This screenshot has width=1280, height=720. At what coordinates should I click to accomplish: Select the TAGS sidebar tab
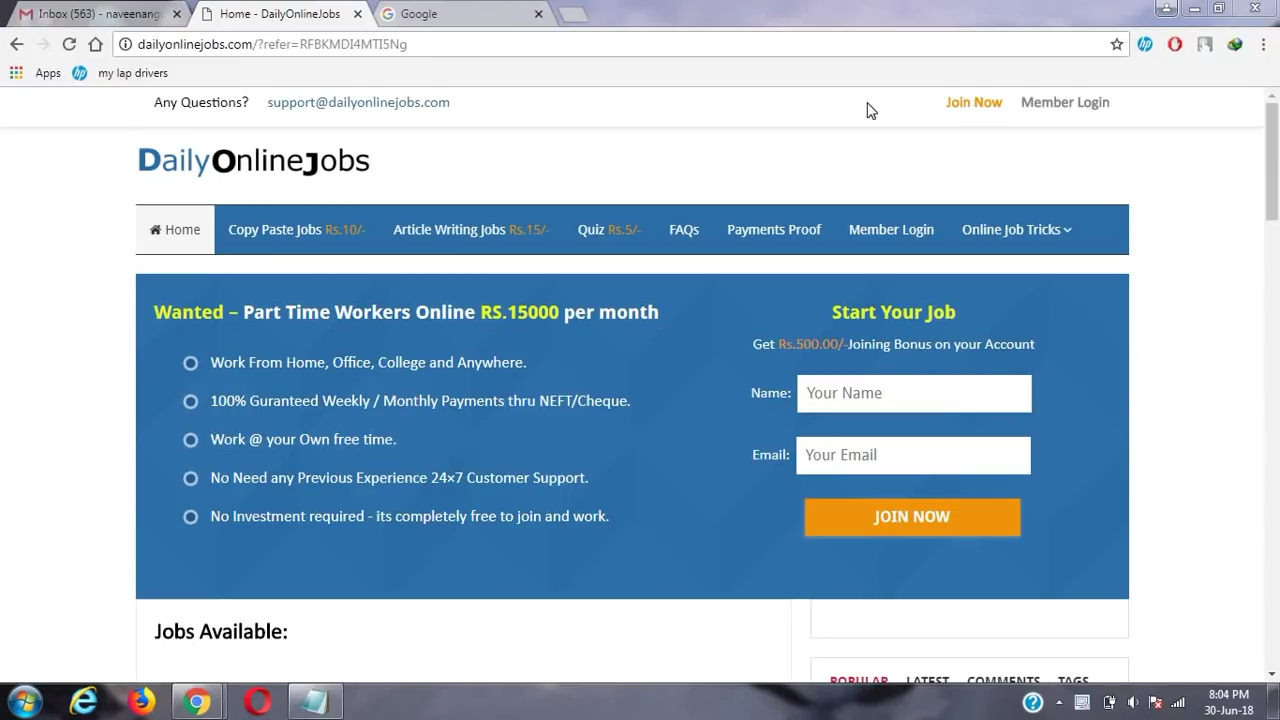pos(1073,680)
